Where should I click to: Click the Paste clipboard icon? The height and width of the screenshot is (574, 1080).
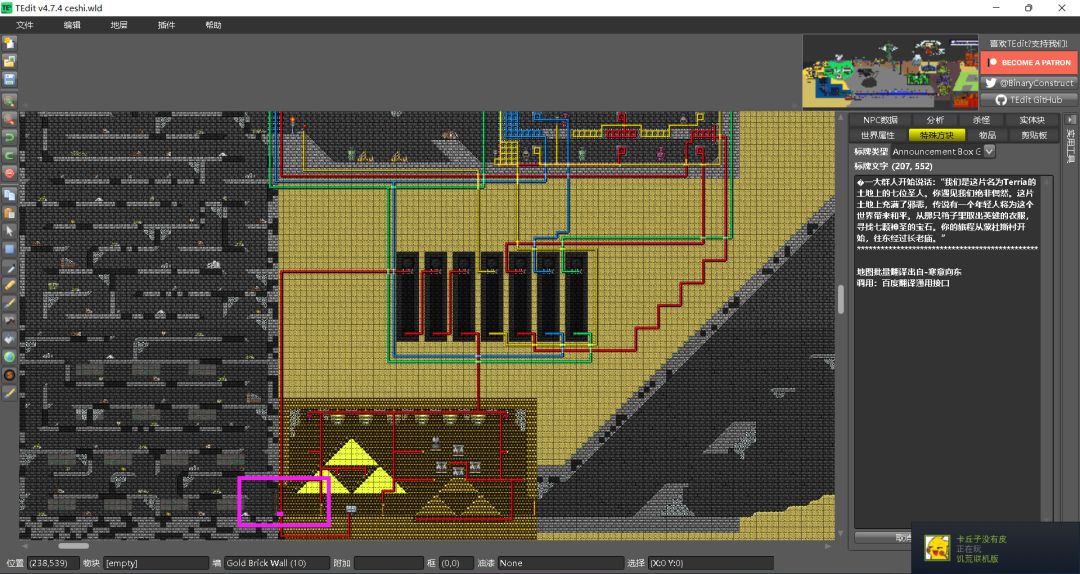9,213
